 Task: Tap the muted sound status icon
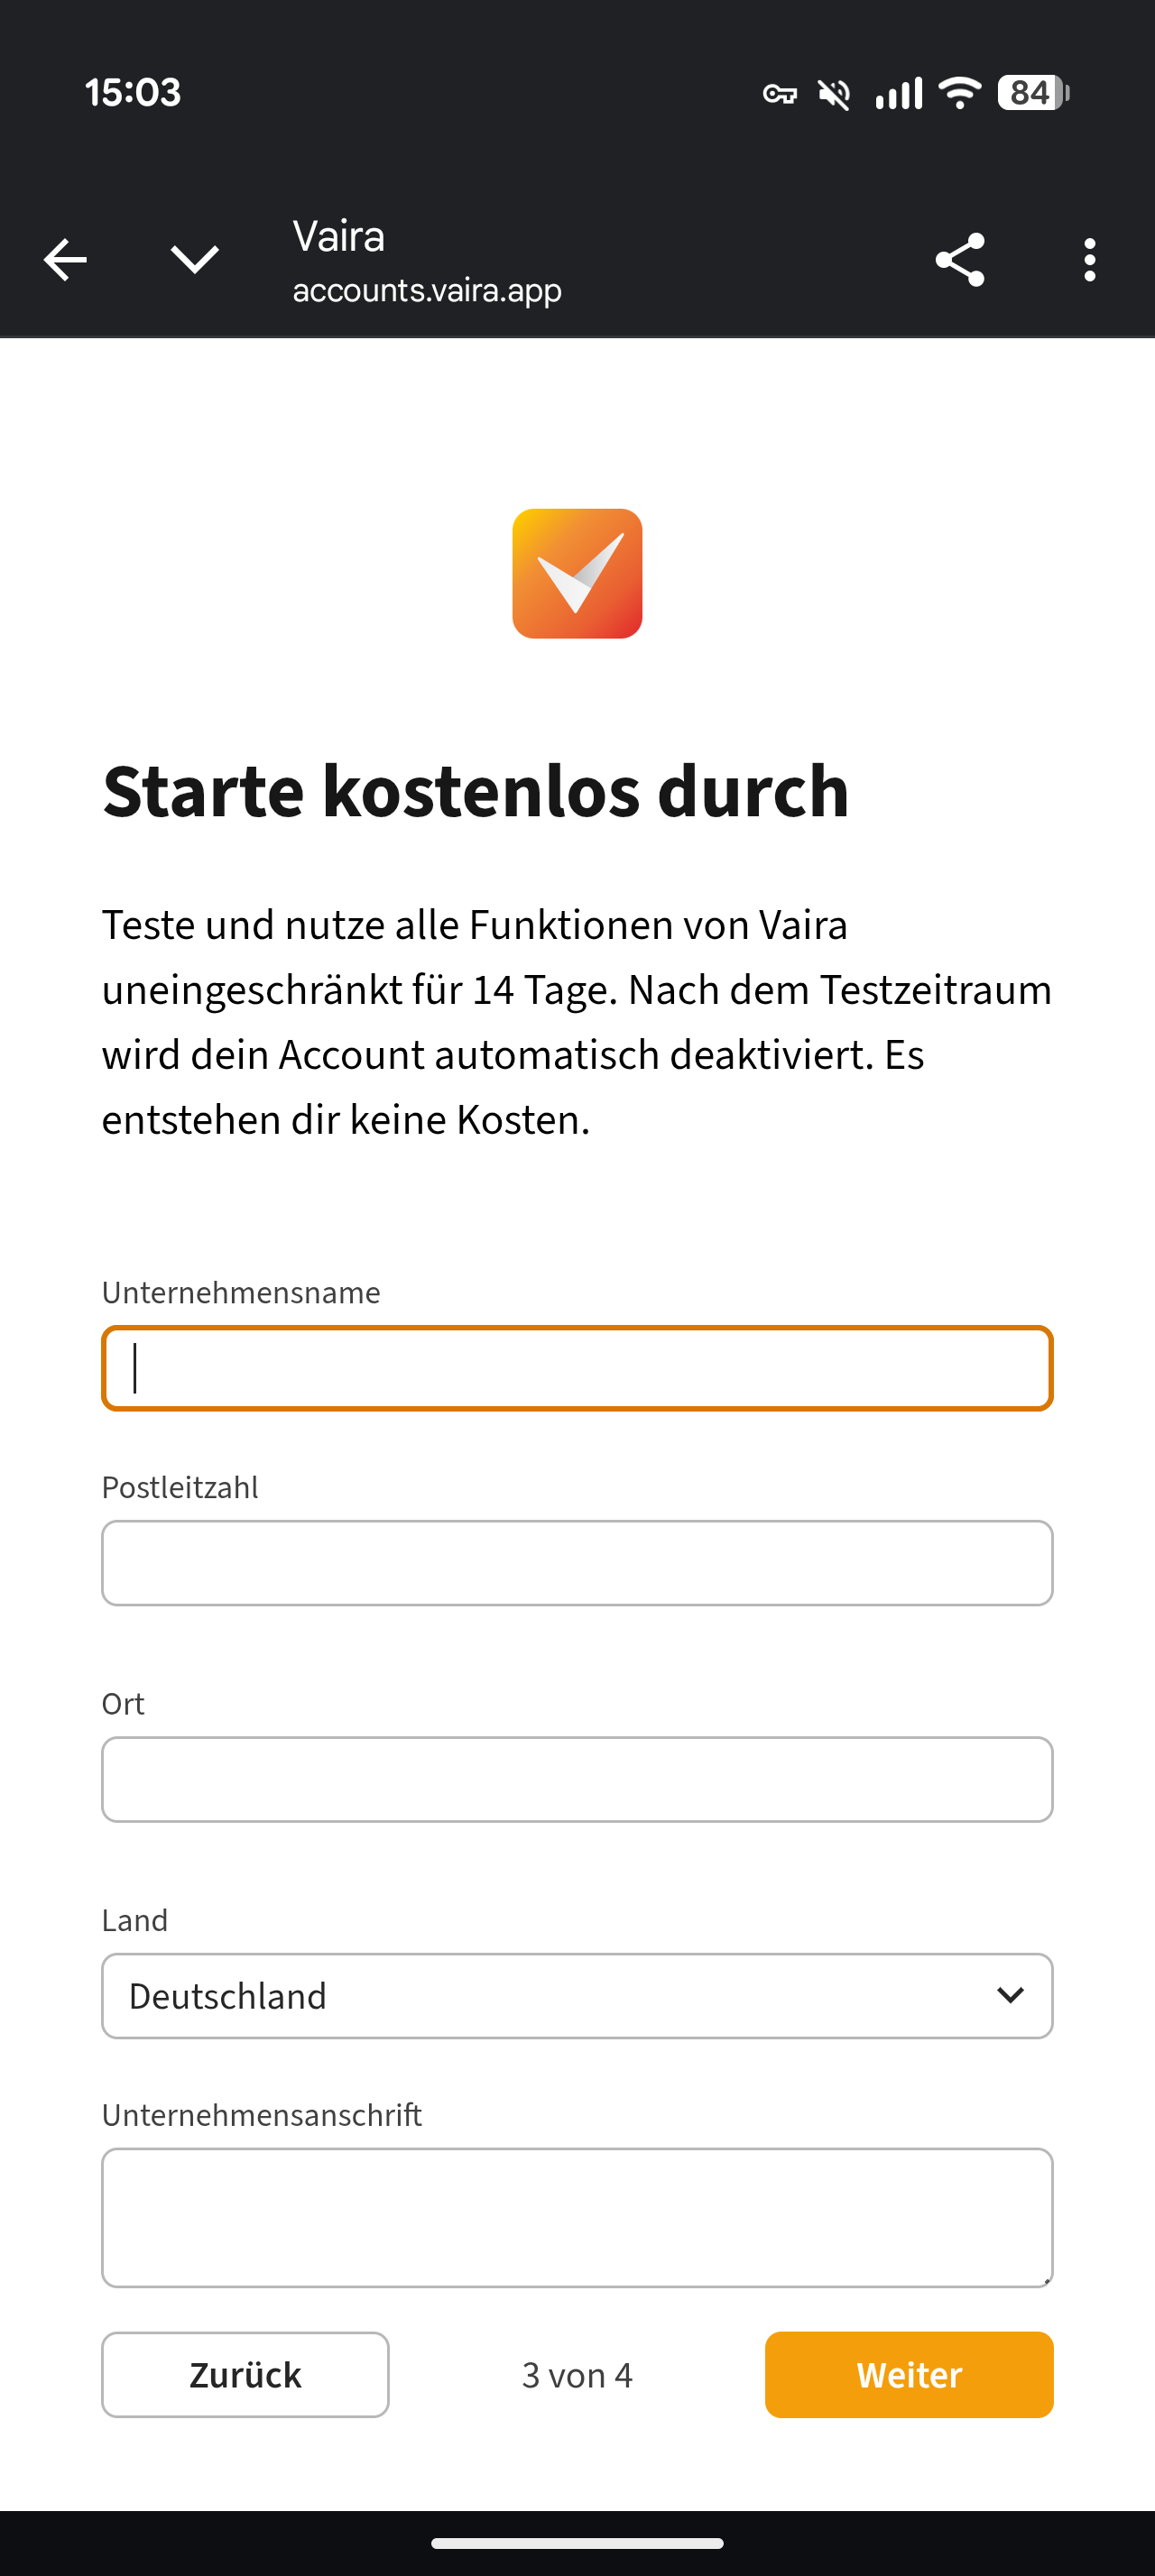click(834, 94)
